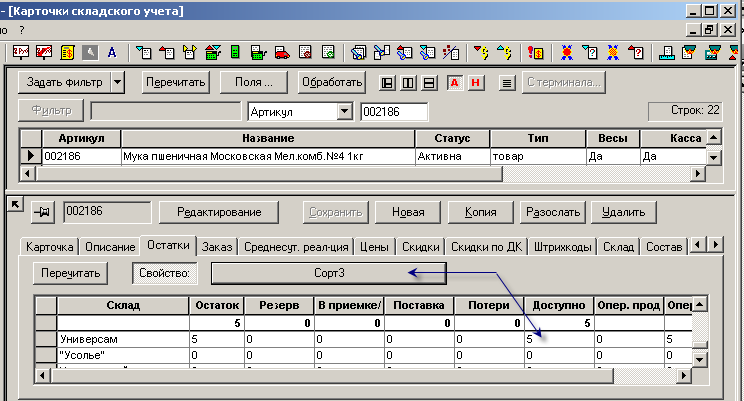Click the Задать фильтр button
The width and height of the screenshot is (744, 401).
coord(65,83)
